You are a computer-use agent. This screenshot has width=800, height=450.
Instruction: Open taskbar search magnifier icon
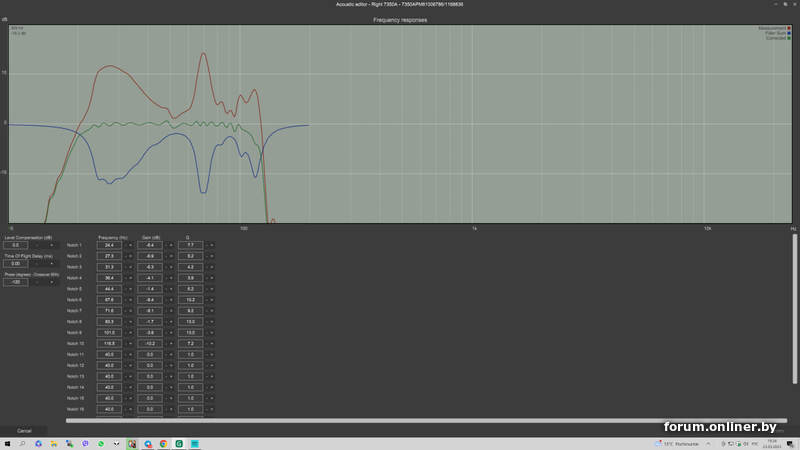[22, 443]
